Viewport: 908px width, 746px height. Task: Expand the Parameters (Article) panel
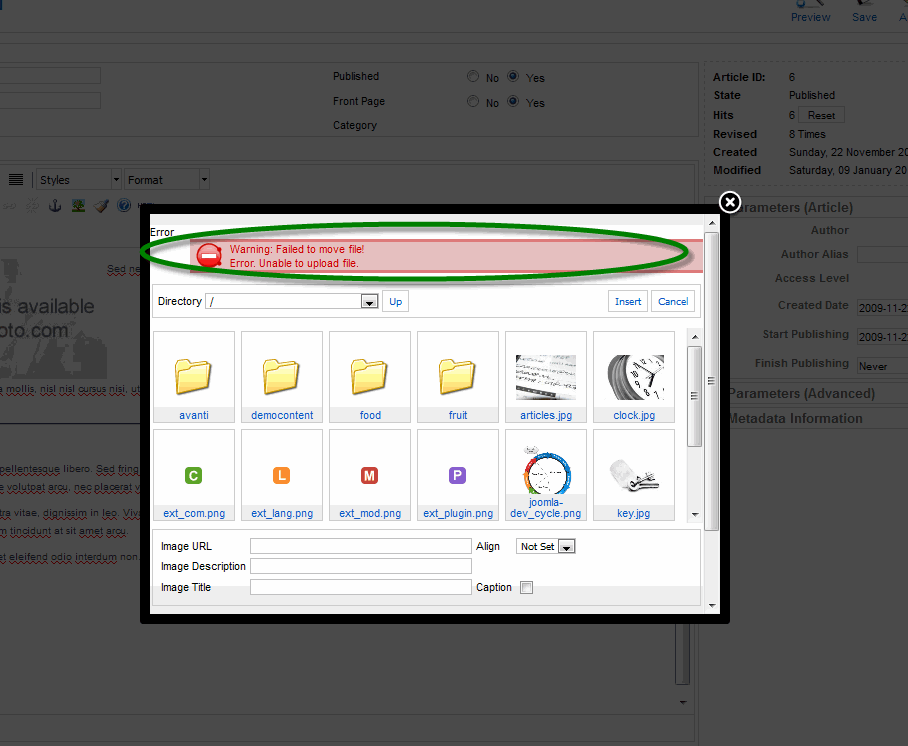pyautogui.click(x=806, y=207)
